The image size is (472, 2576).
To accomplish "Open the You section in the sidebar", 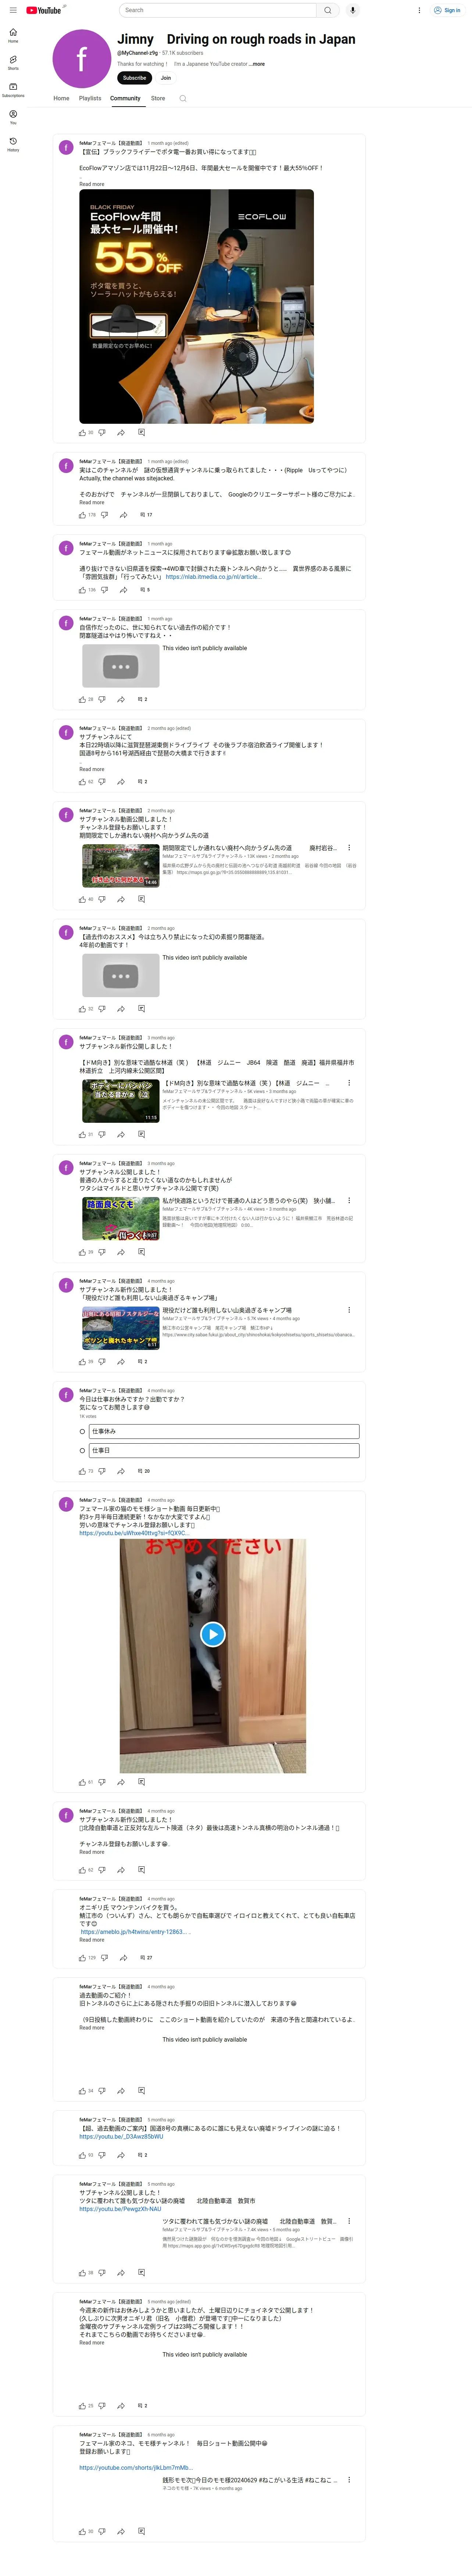I will [13, 116].
